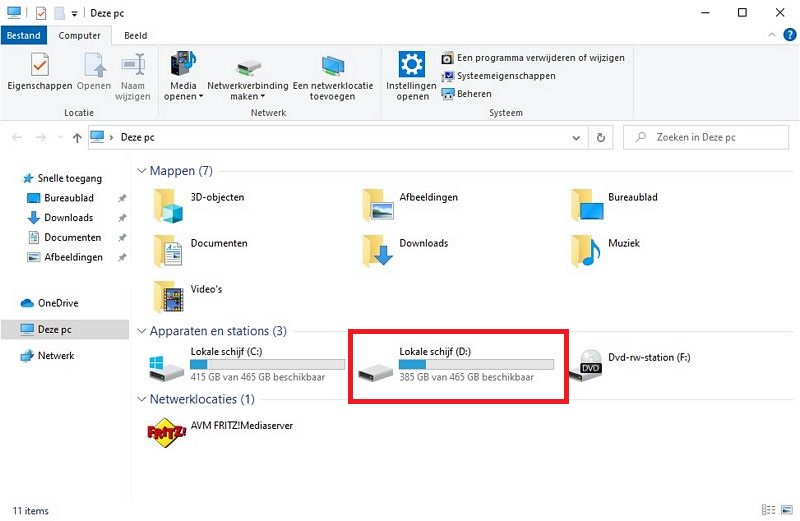Click '385 GB van 465 GB beschikbaar'
This screenshot has width=800, height=521.
point(466,377)
